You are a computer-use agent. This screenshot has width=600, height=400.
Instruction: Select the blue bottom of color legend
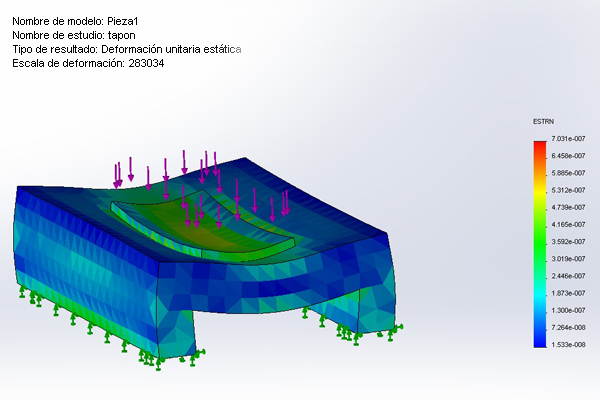541,338
